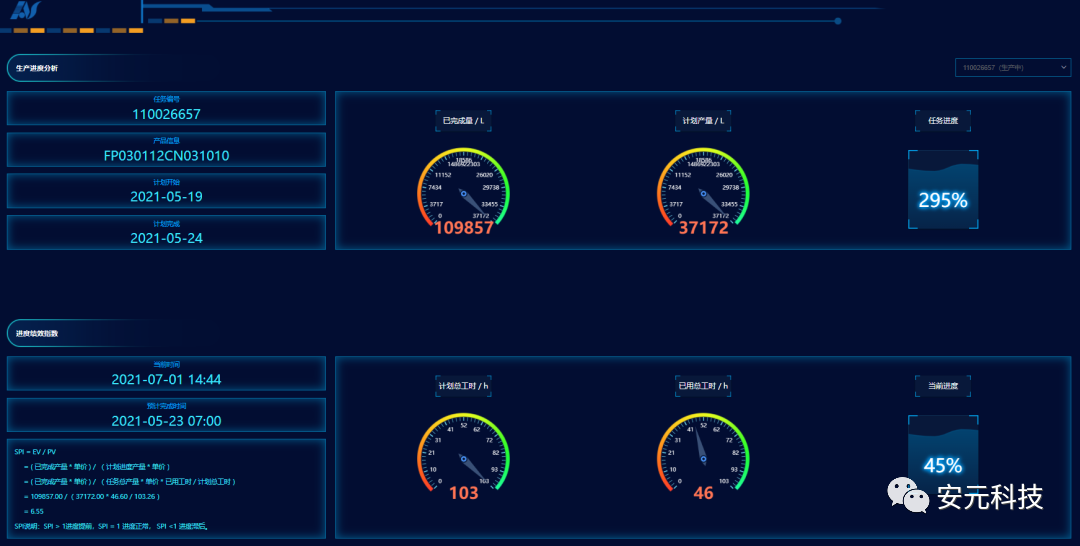Screen dimensions: 1080x546
Task: Select the 进度绩效指数 section header
Action: [x=38, y=333]
